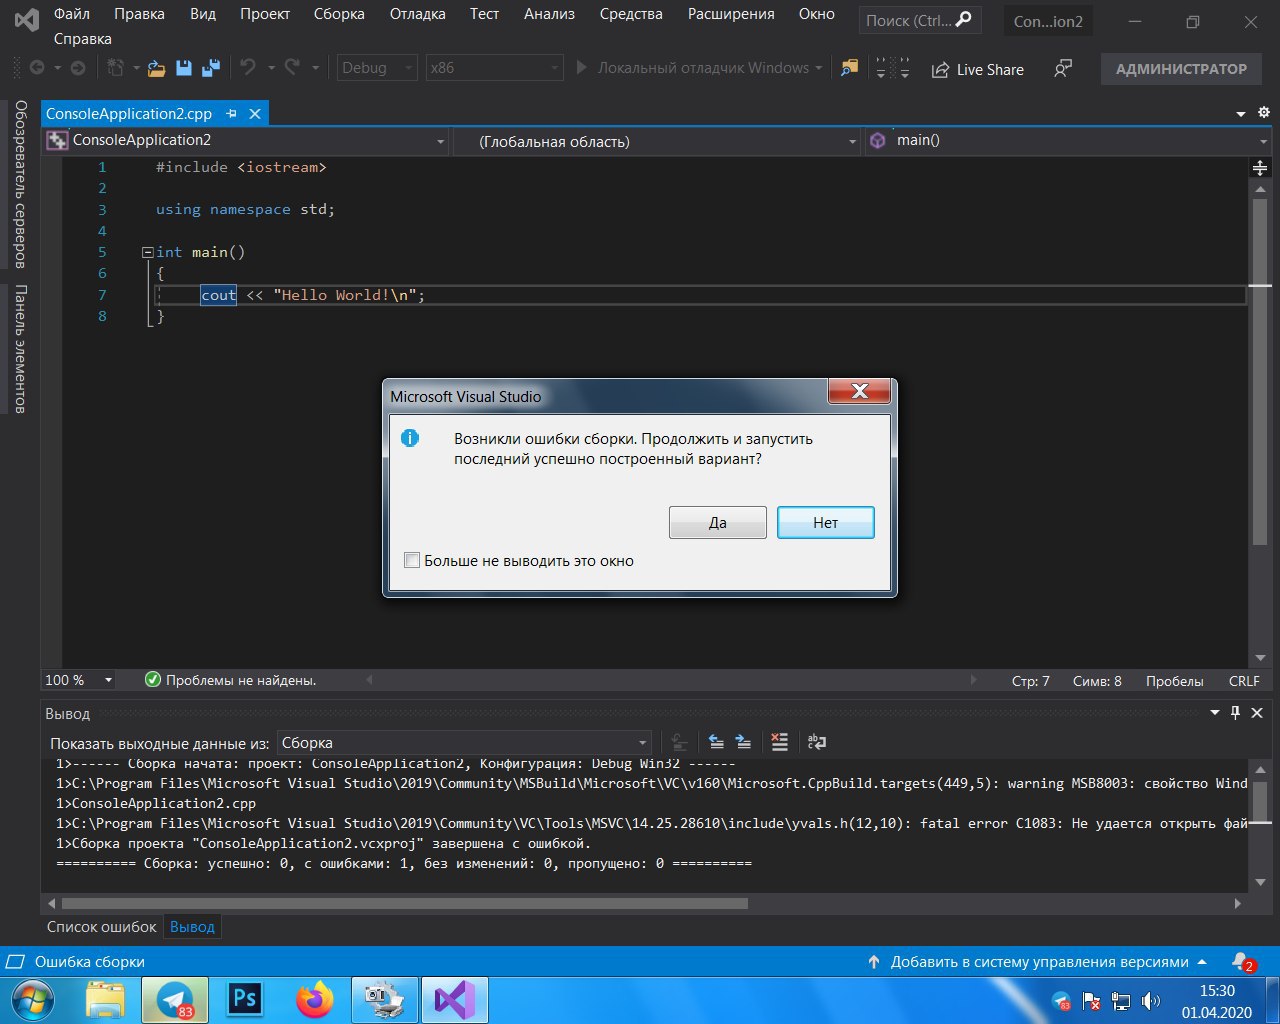Screen dimensions: 1280x1024
Task: Click the Visual Studio logo icon
Action: pos(27,19)
